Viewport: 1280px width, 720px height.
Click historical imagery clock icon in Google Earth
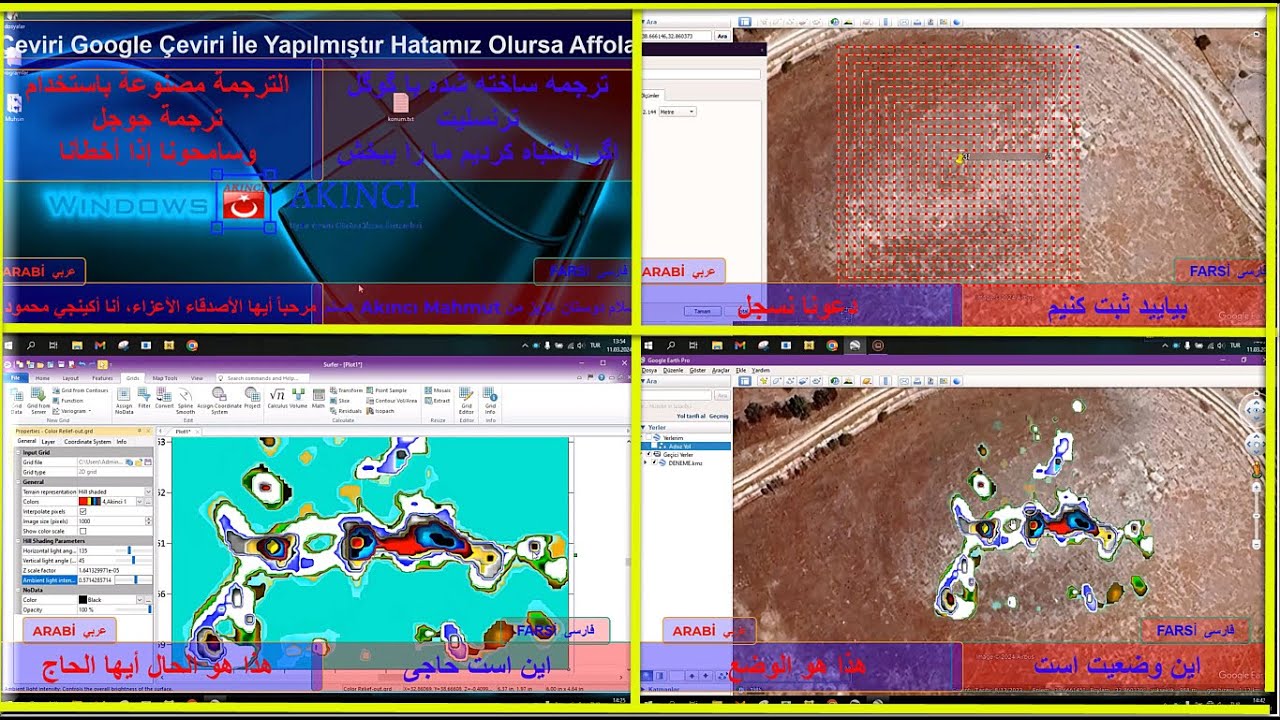pyautogui.click(x=837, y=381)
